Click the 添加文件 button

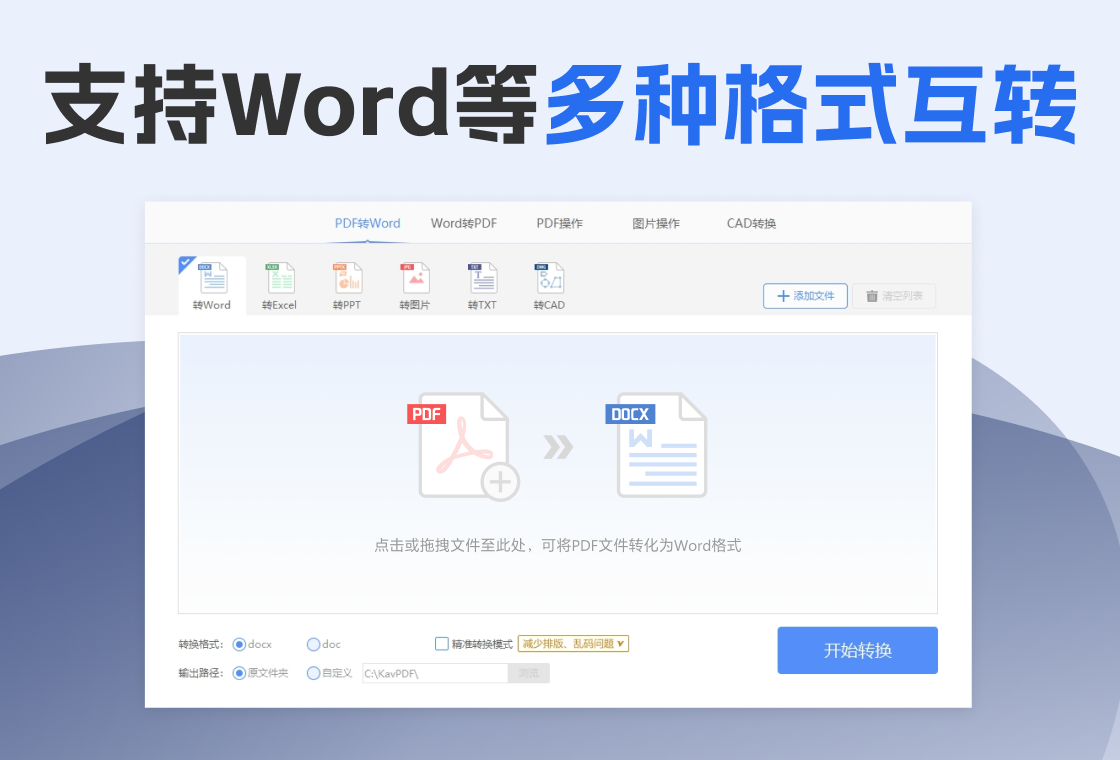[x=805, y=296]
